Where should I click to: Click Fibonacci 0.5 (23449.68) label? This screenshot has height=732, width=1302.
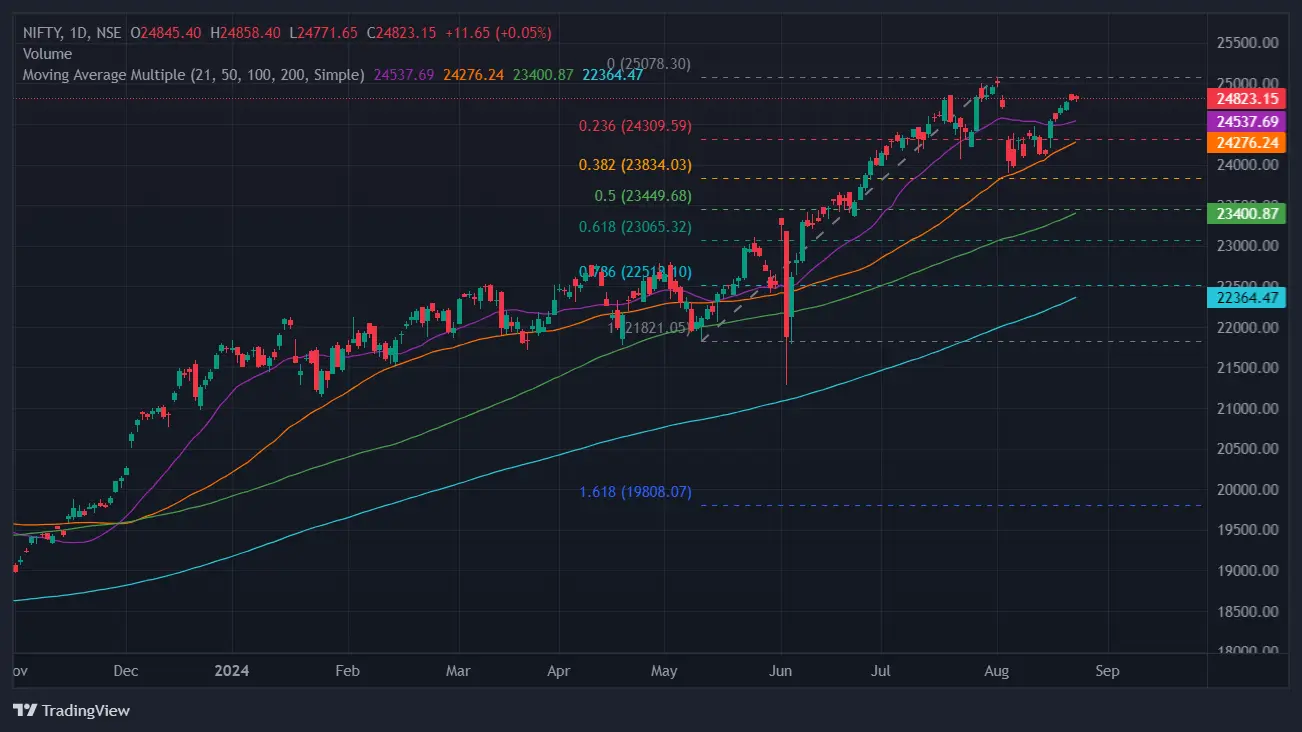point(643,196)
